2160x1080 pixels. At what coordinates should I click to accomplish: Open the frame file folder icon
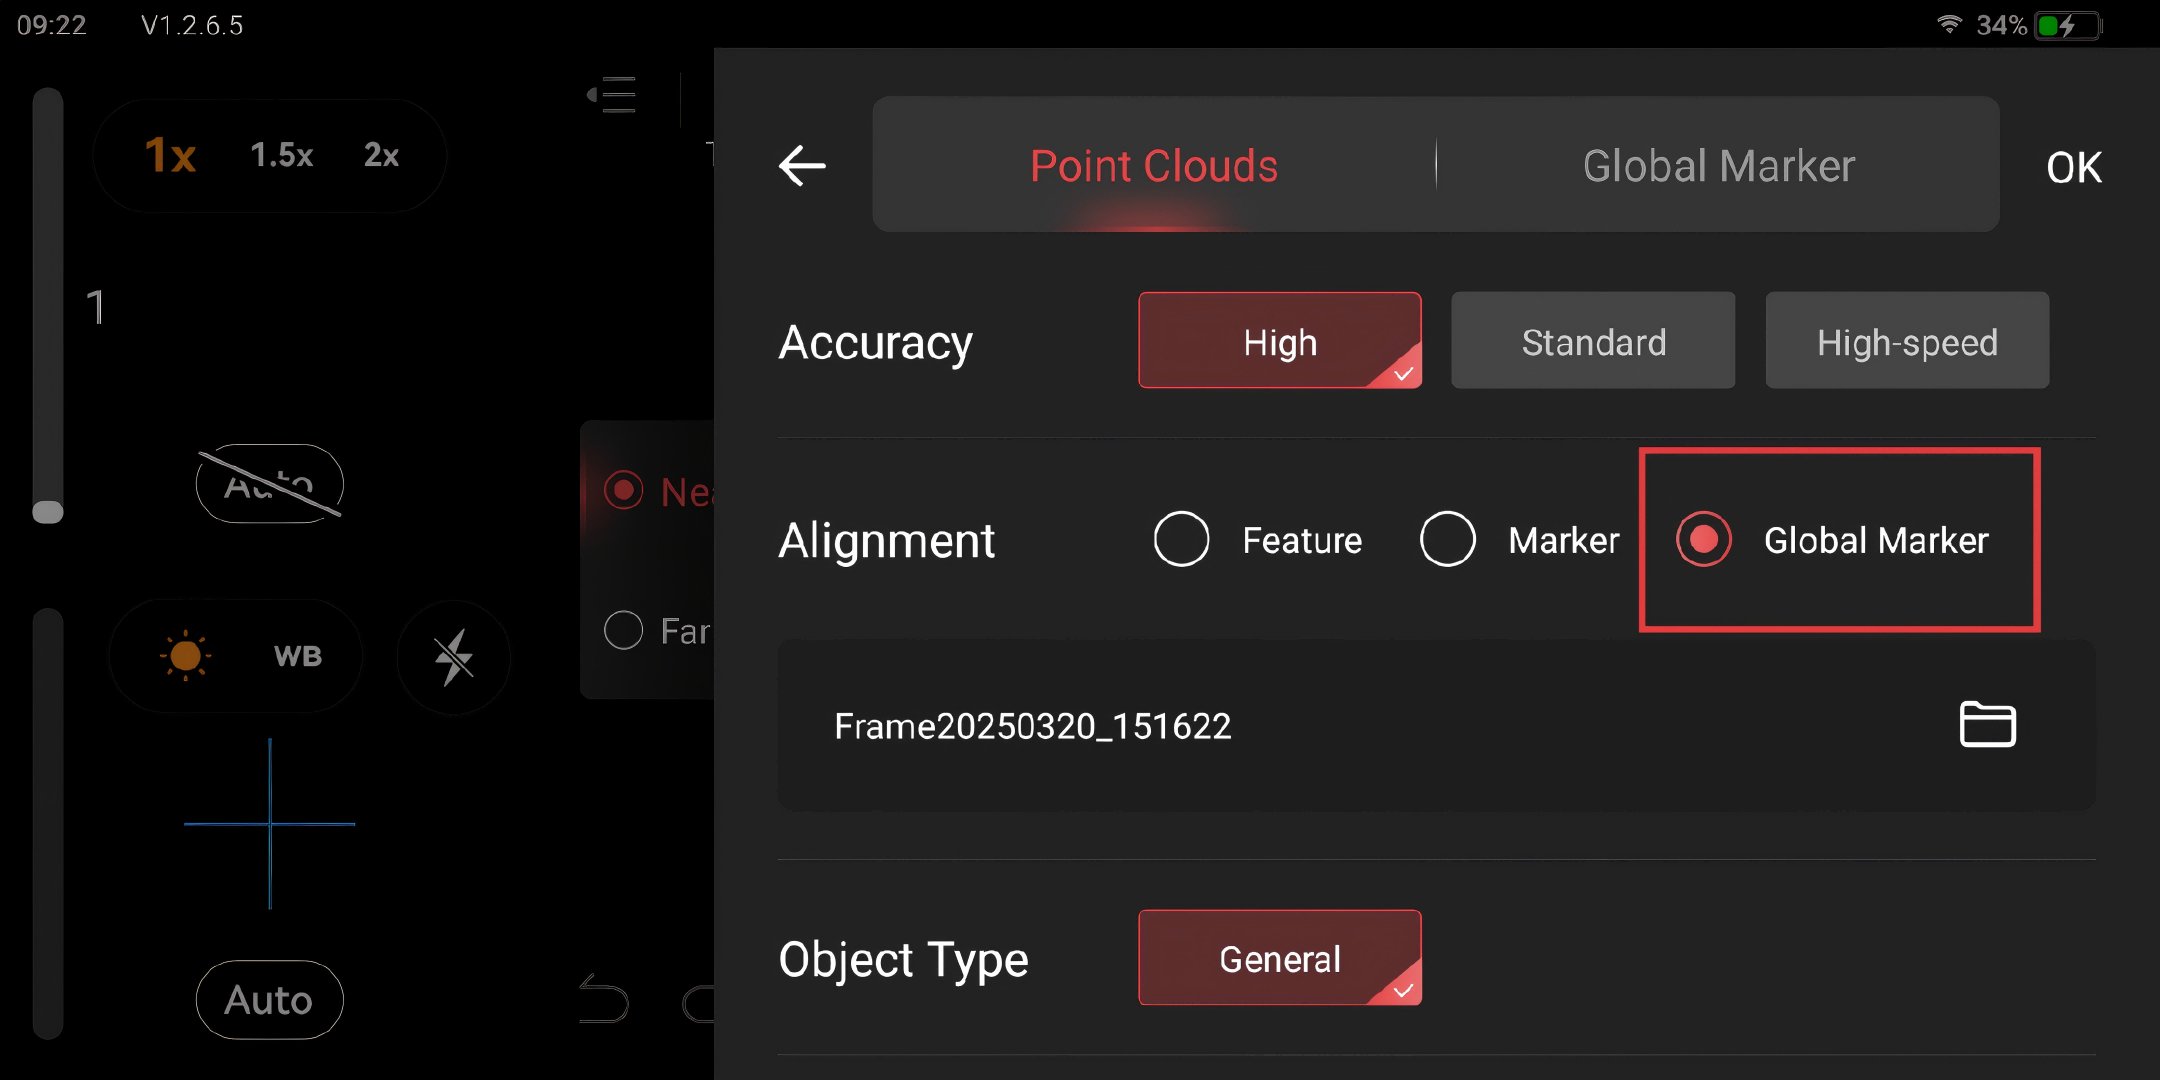click(x=1987, y=725)
